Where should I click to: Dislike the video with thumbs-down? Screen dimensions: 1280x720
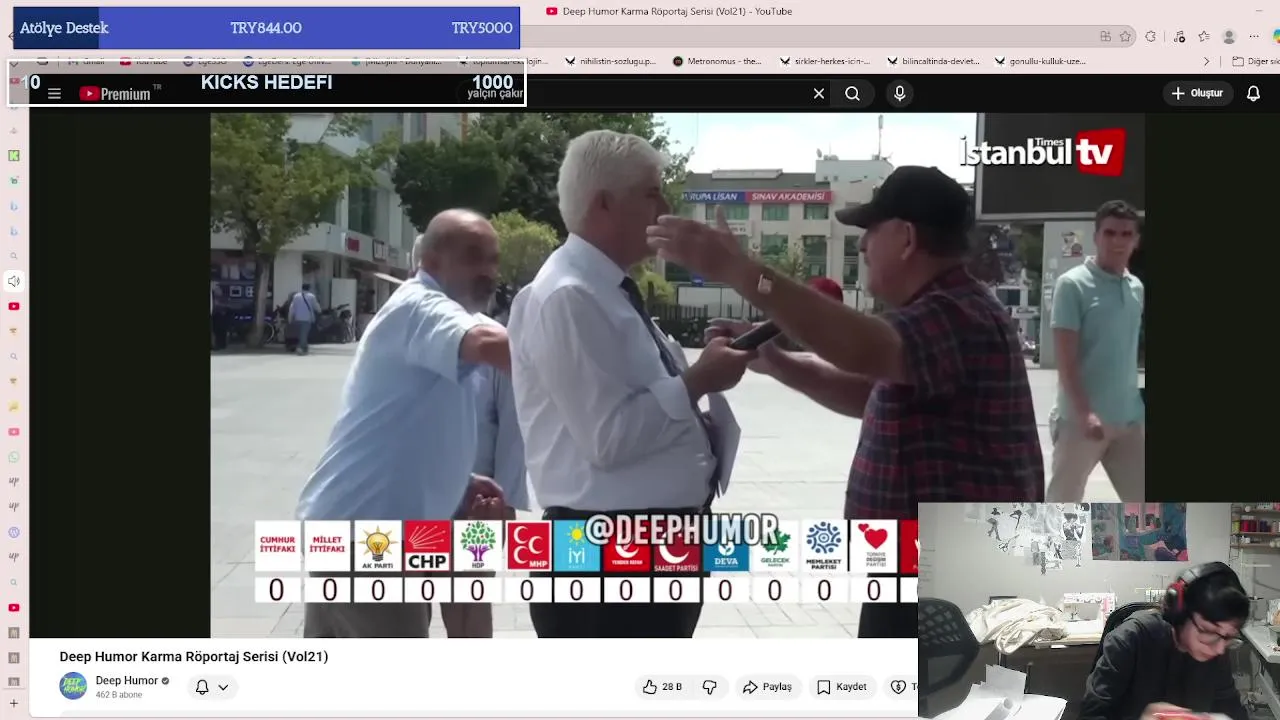pyautogui.click(x=709, y=687)
